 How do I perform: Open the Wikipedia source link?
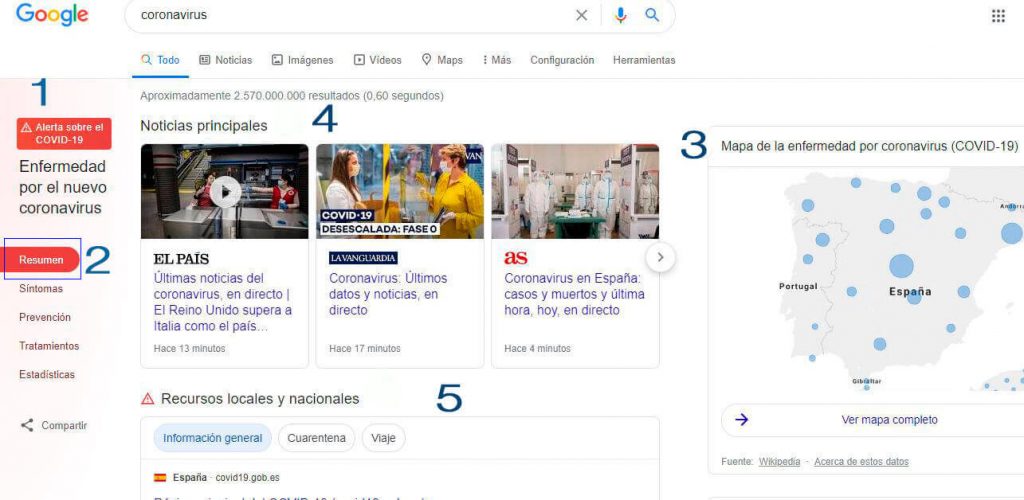779,461
